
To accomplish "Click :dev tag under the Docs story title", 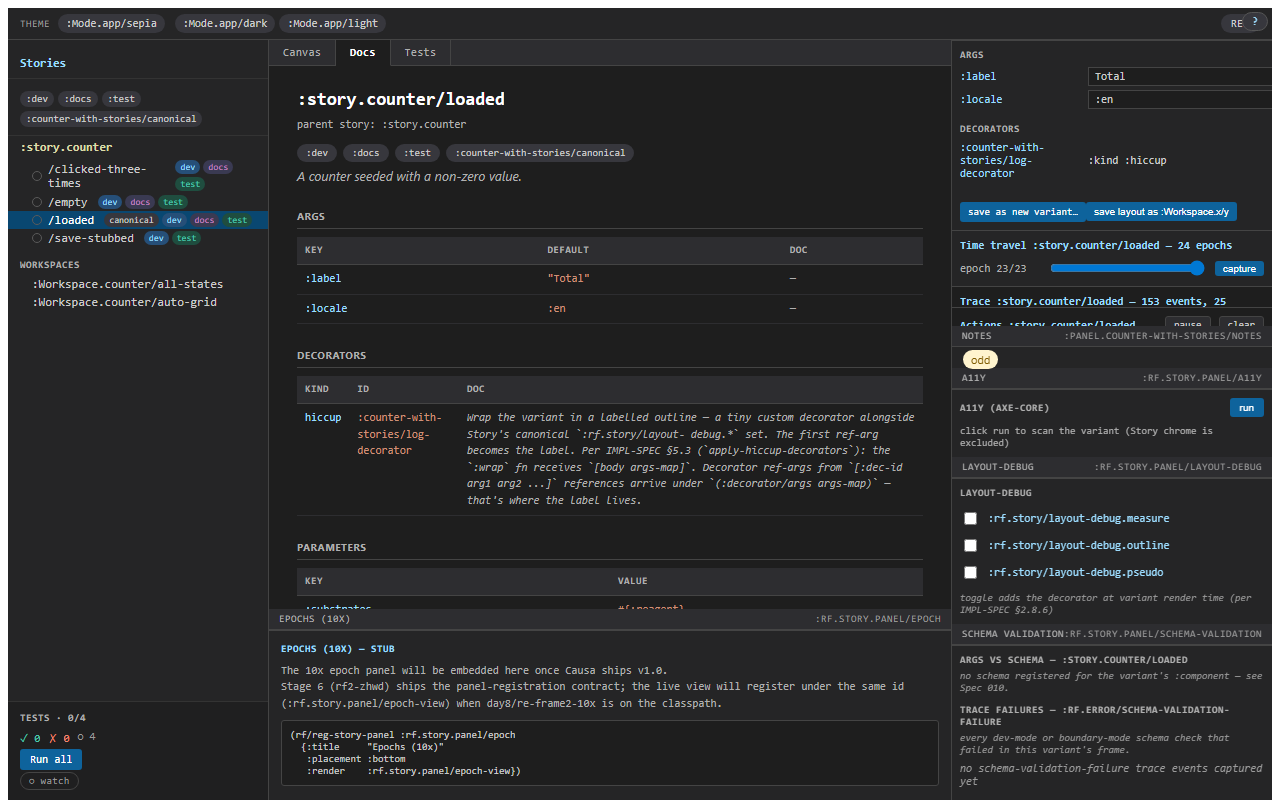I will [317, 153].
